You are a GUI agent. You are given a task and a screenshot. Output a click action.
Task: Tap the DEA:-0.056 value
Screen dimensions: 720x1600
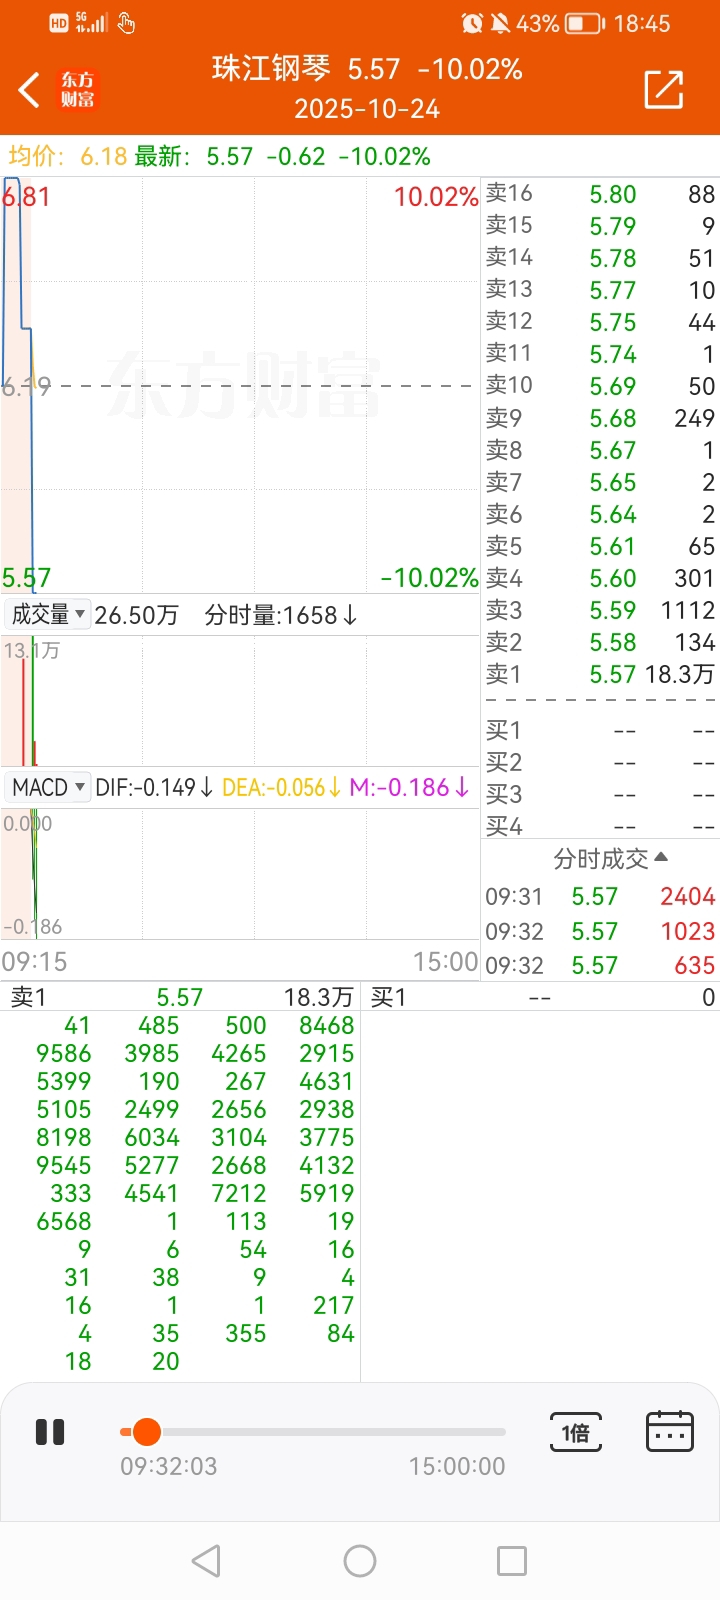click(281, 787)
